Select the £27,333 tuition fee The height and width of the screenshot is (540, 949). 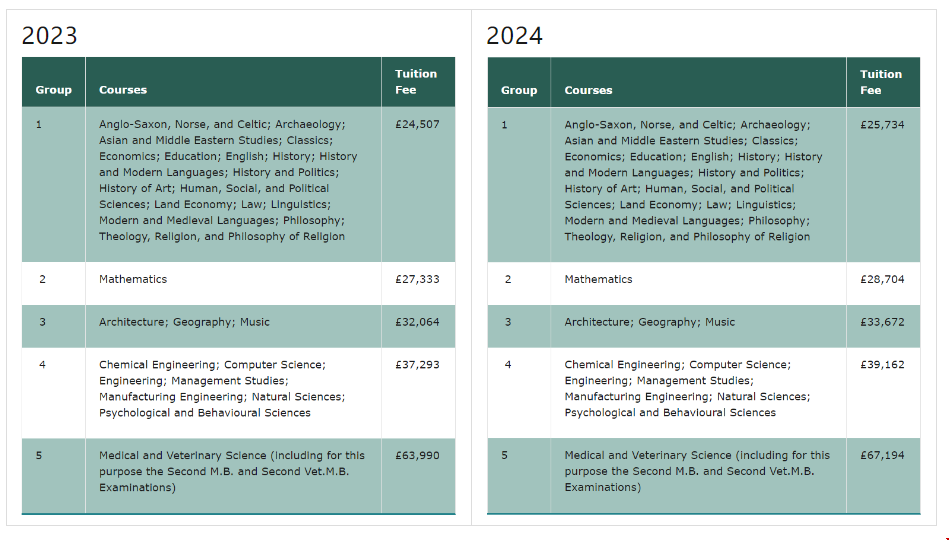tap(417, 279)
